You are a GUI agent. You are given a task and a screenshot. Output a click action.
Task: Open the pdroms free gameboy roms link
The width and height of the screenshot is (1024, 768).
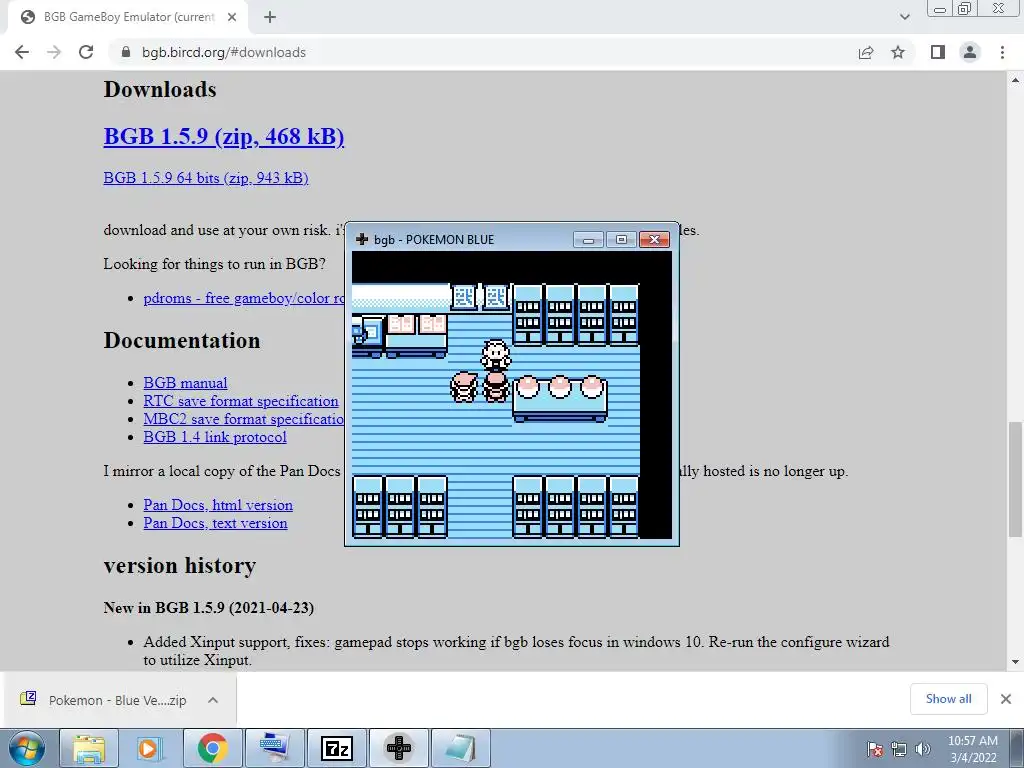[x=244, y=298]
